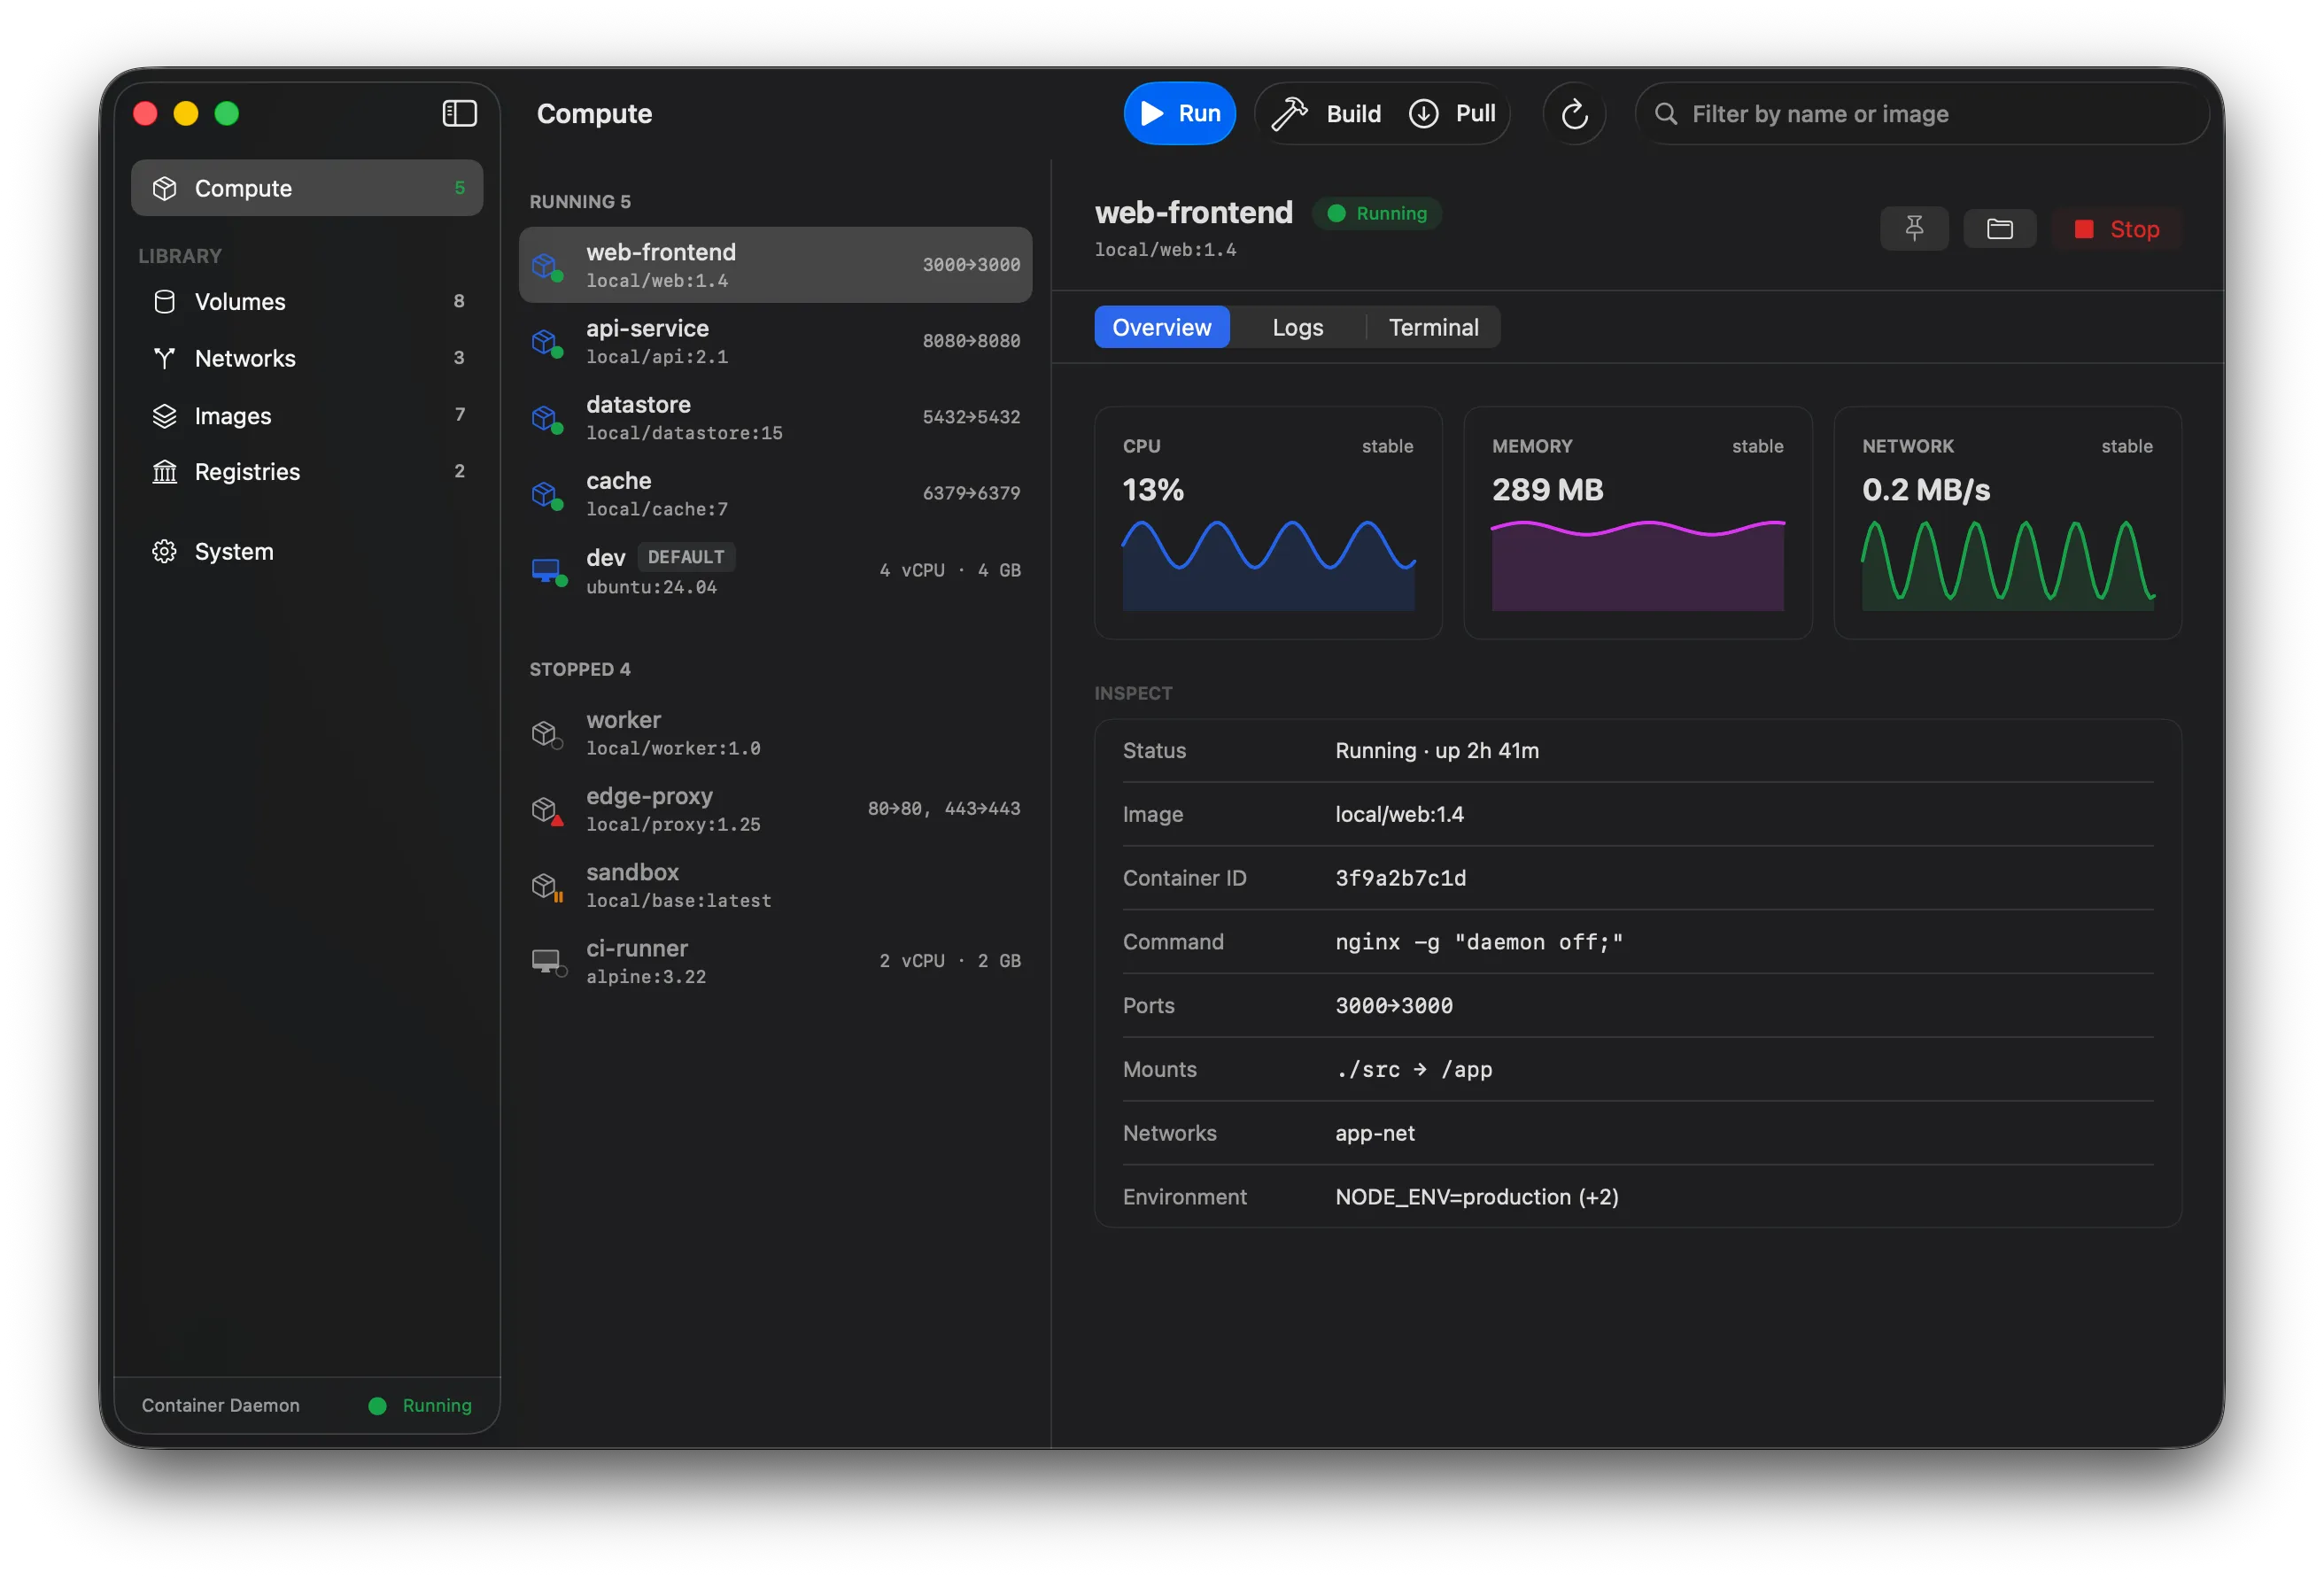Click the cache container icon
Image resolution: width=2324 pixels, height=1580 pixels.
[x=546, y=494]
